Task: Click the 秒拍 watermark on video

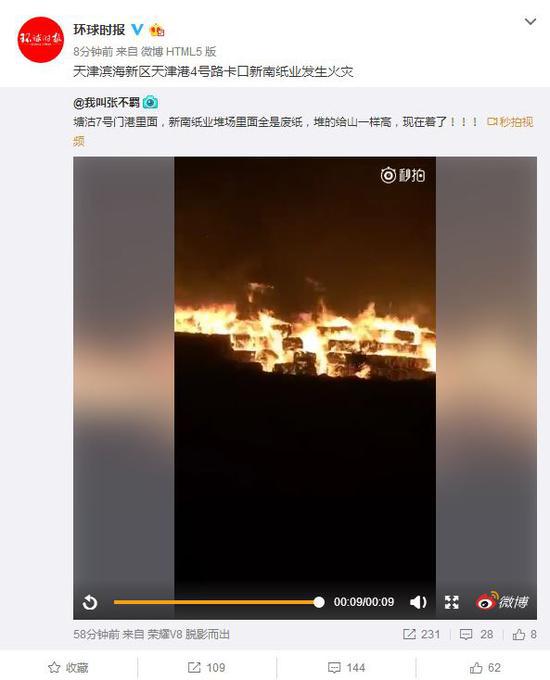Action: tap(403, 175)
